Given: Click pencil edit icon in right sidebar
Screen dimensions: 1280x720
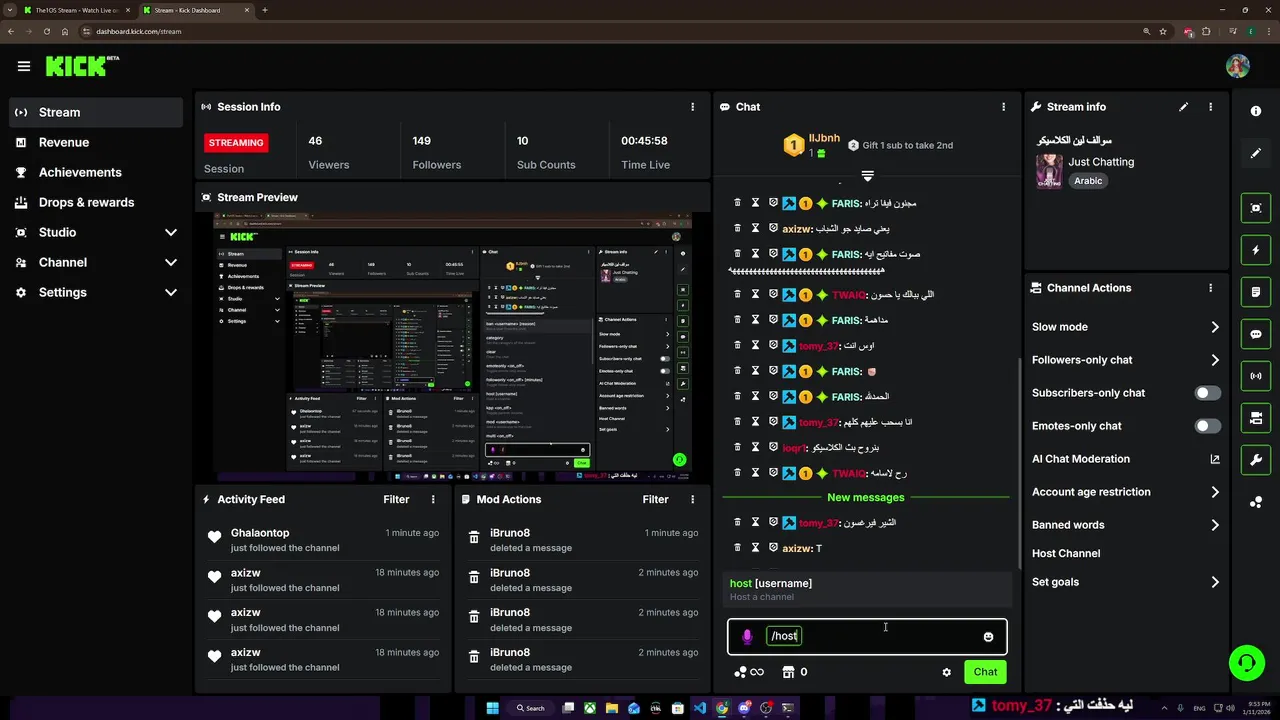Looking at the screenshot, I should (1256, 154).
